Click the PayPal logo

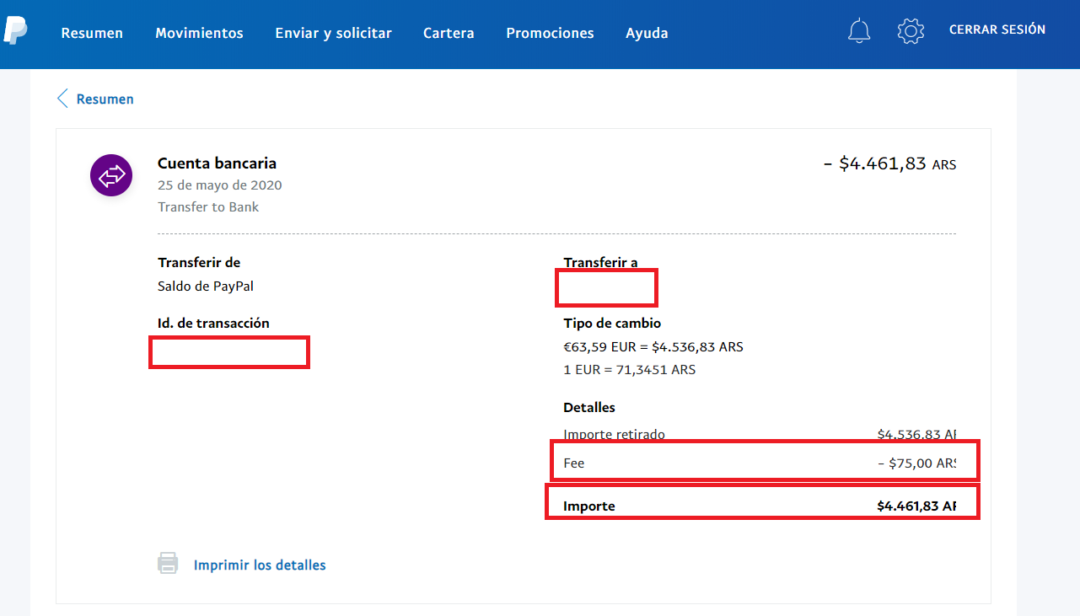[16, 32]
